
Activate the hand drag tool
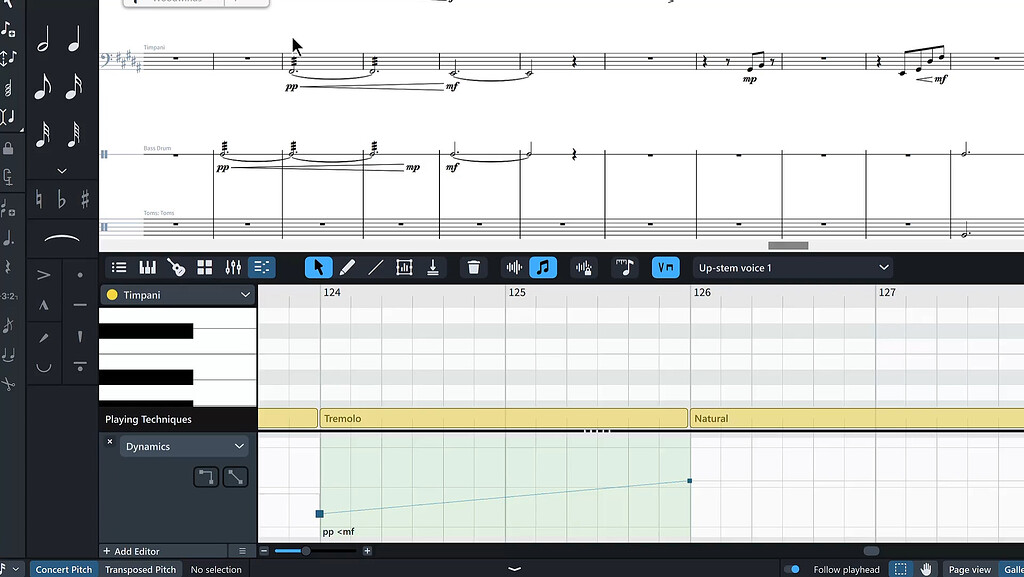pos(927,569)
